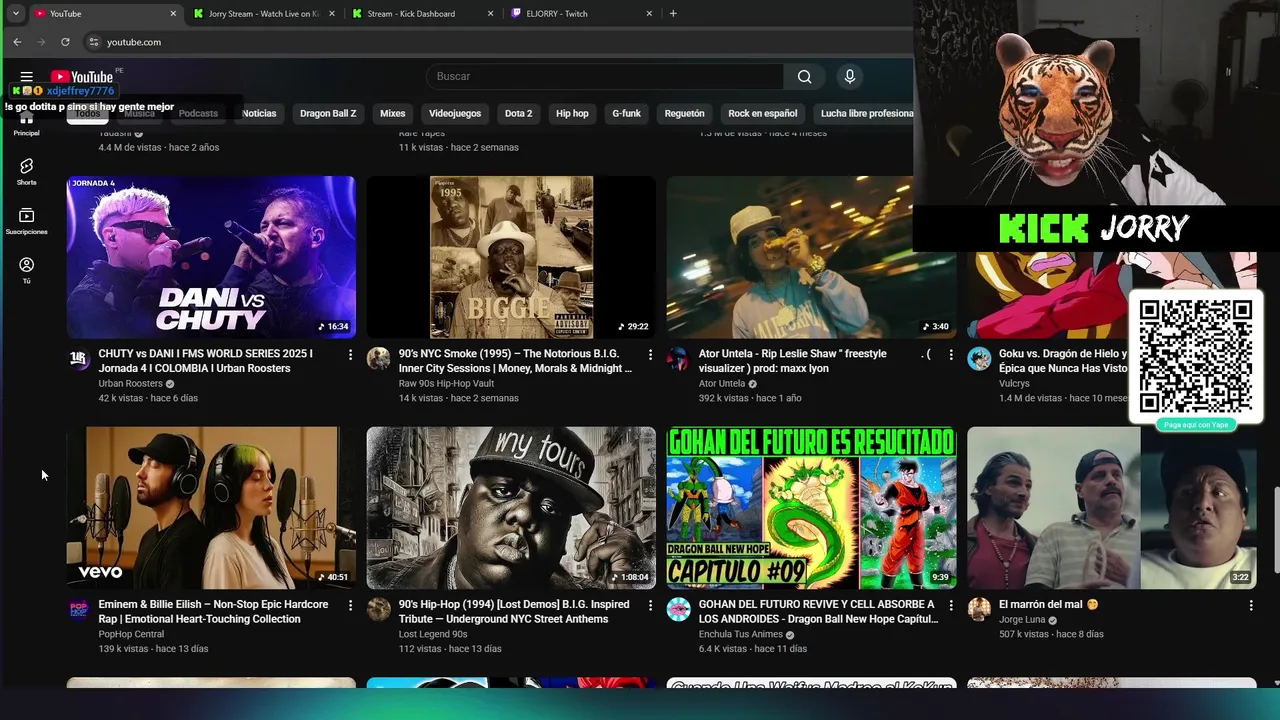The height and width of the screenshot is (720, 1280).
Task: Select the Videojuegos filter chip
Action: (455, 114)
